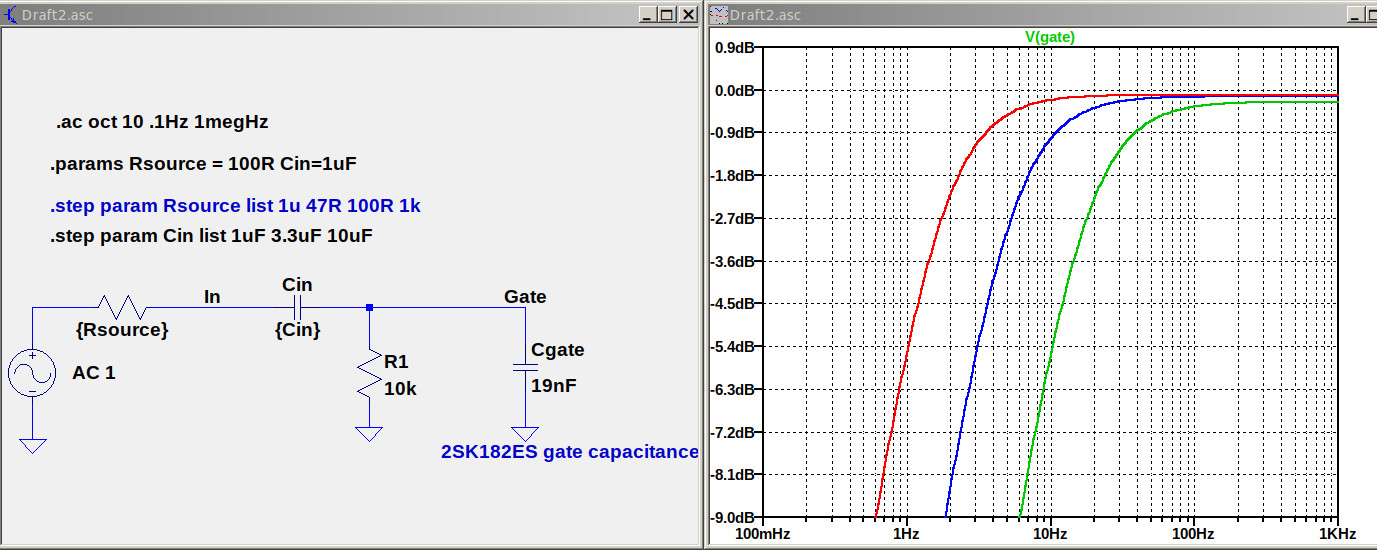
Task: Click the AC 1 source value
Action: [x=94, y=373]
